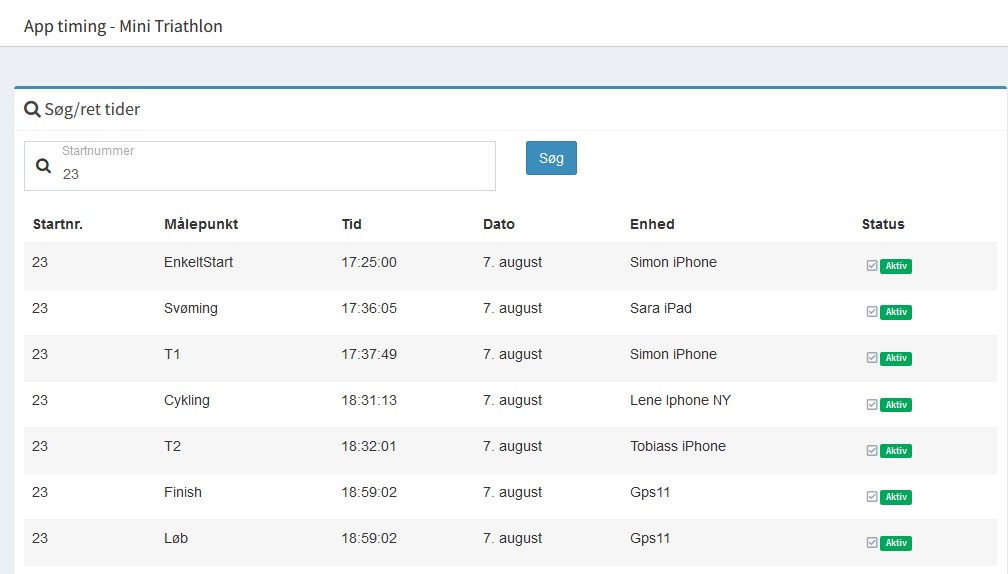
Task: Click the magnifier icon inside Startnummer field
Action: (43, 166)
